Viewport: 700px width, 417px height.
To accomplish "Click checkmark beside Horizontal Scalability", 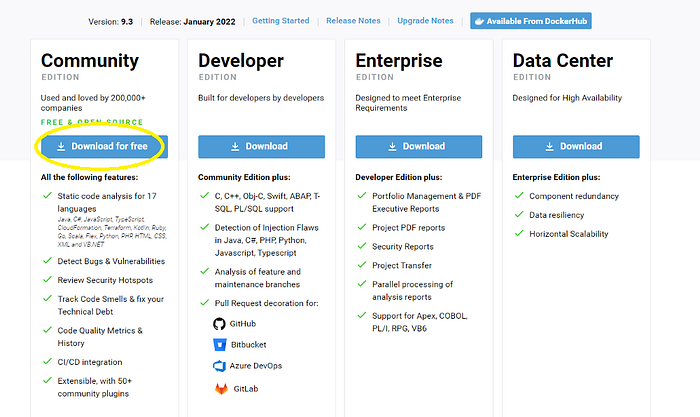I will point(519,233).
